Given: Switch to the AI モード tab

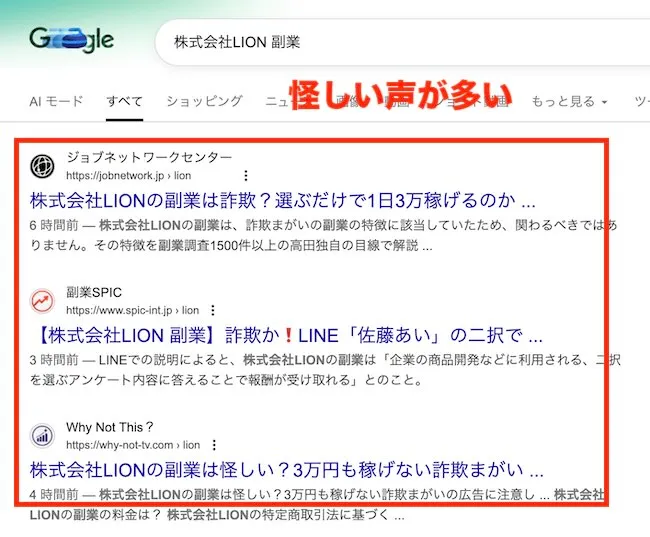Looking at the screenshot, I should (56, 101).
